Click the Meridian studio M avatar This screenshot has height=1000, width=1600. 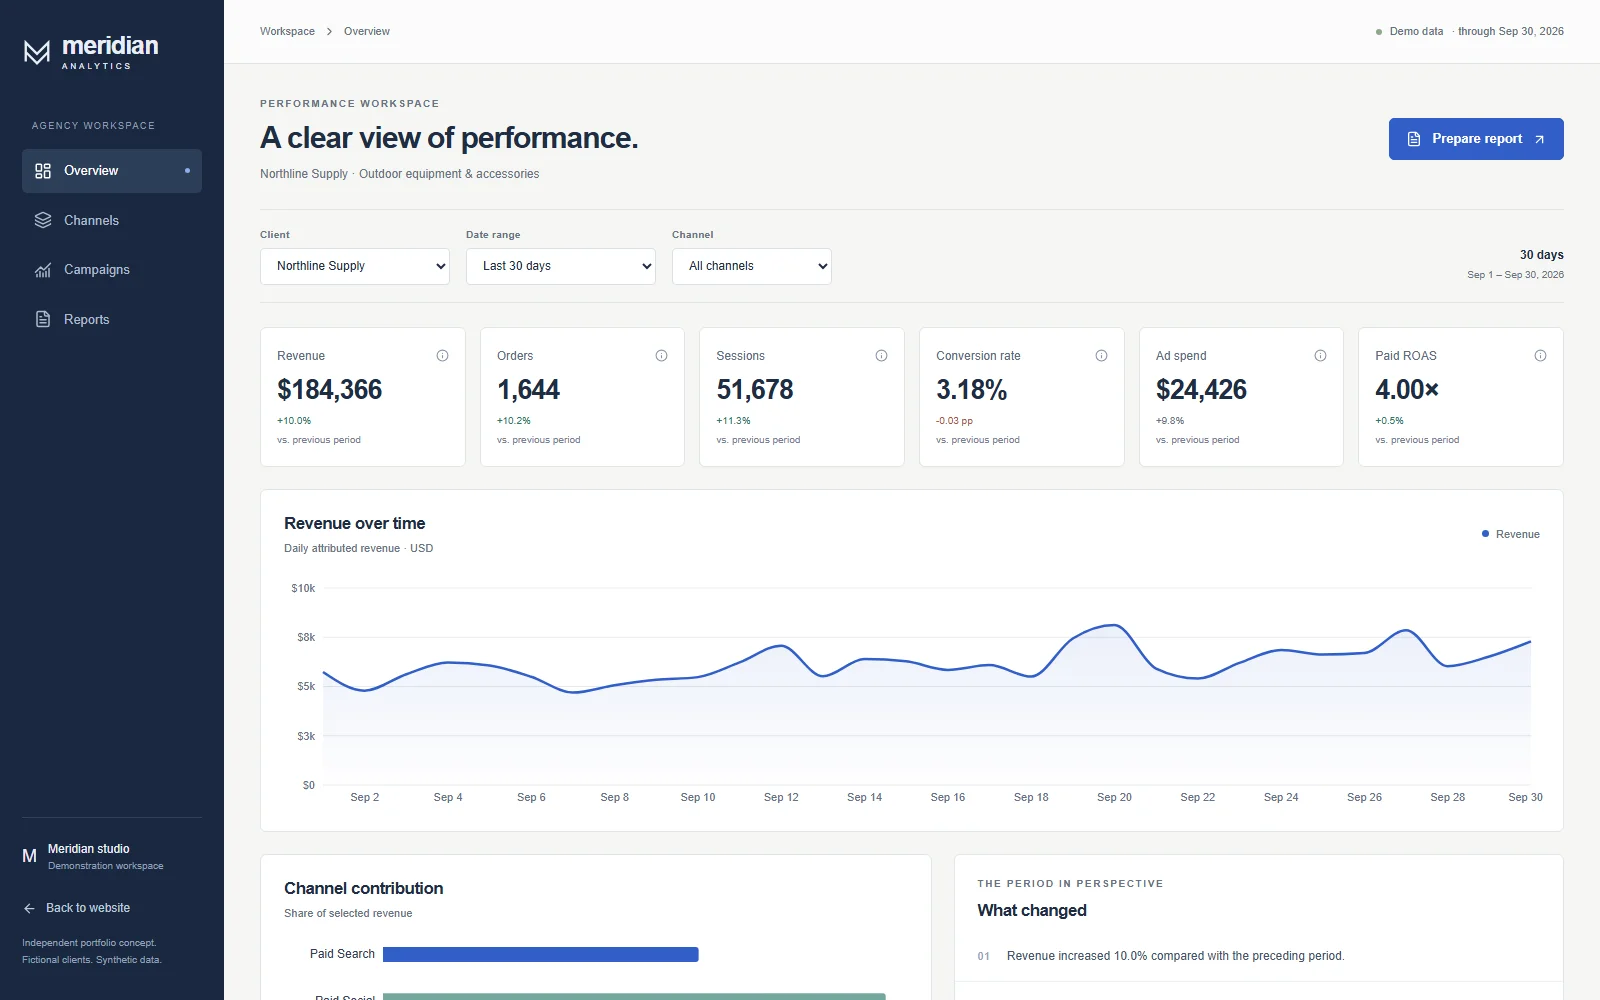pos(30,856)
